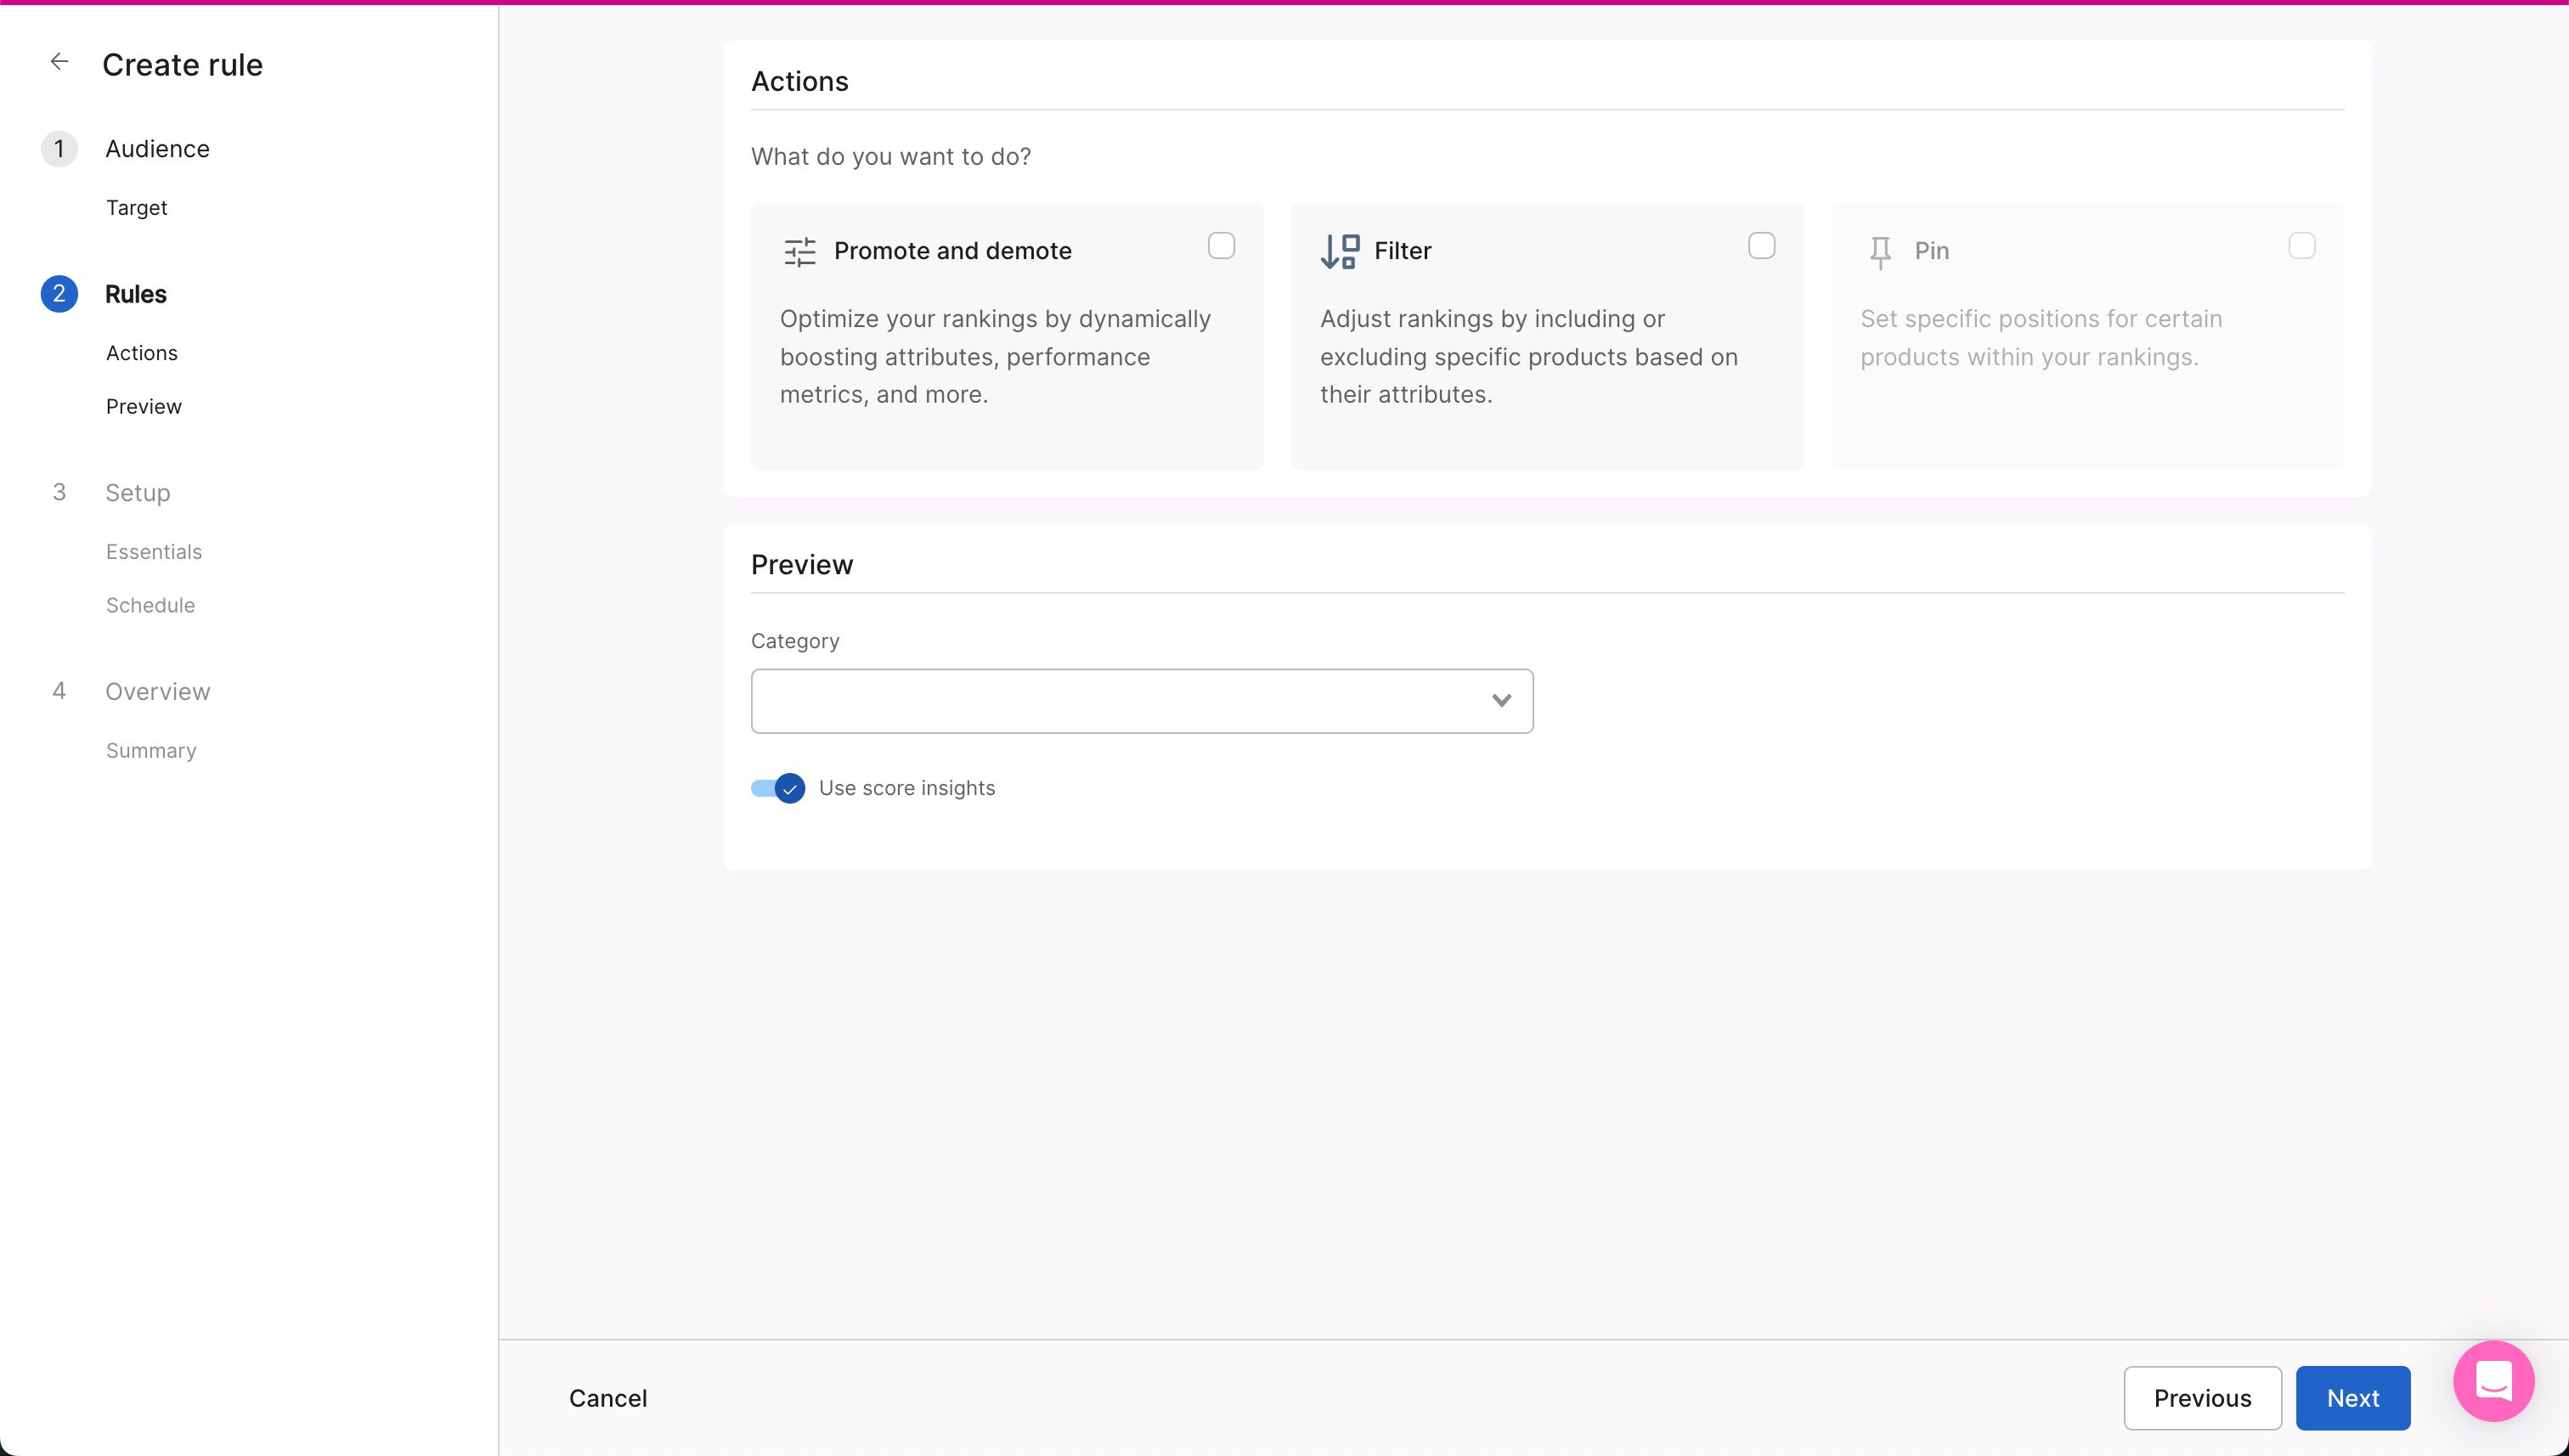Open the chat support bubble

coord(2493,1381)
